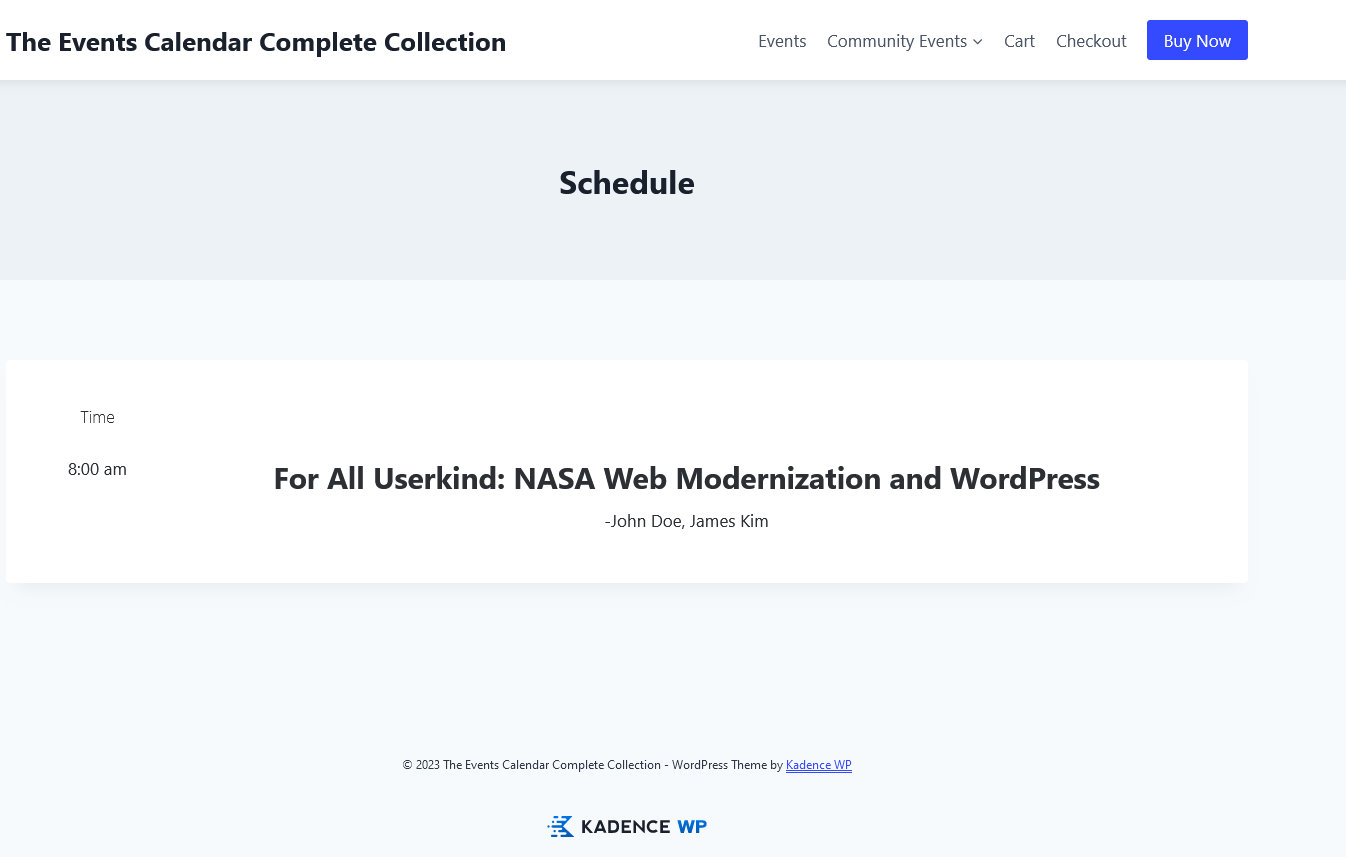Click the Buy Now button
Image resolution: width=1346 pixels, height=857 pixels.
1197,40
